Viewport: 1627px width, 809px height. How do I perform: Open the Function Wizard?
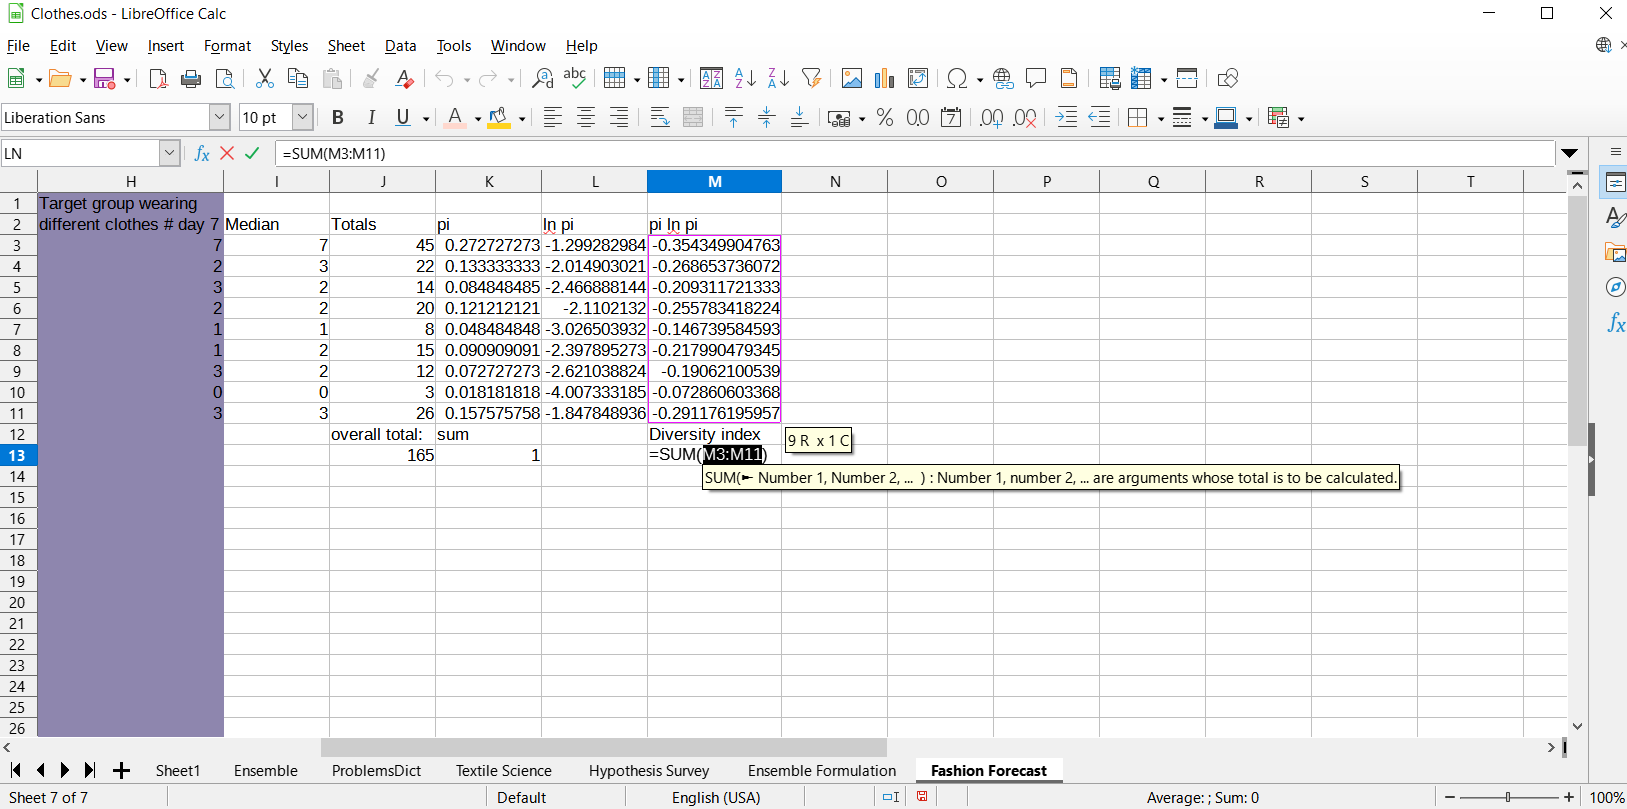(202, 153)
